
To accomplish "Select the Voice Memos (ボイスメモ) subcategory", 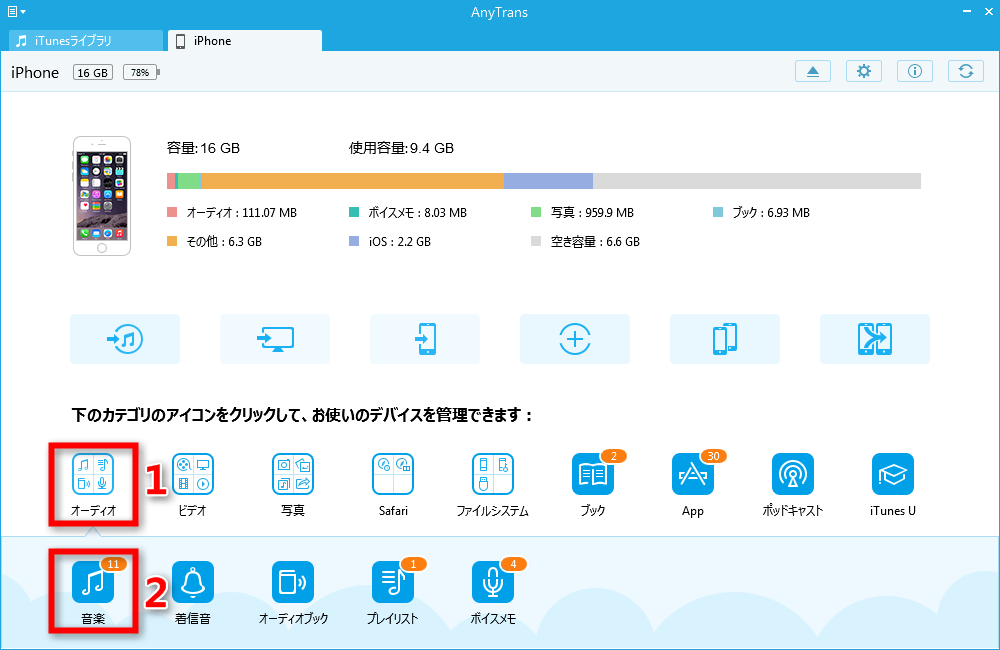I will tap(493, 582).
